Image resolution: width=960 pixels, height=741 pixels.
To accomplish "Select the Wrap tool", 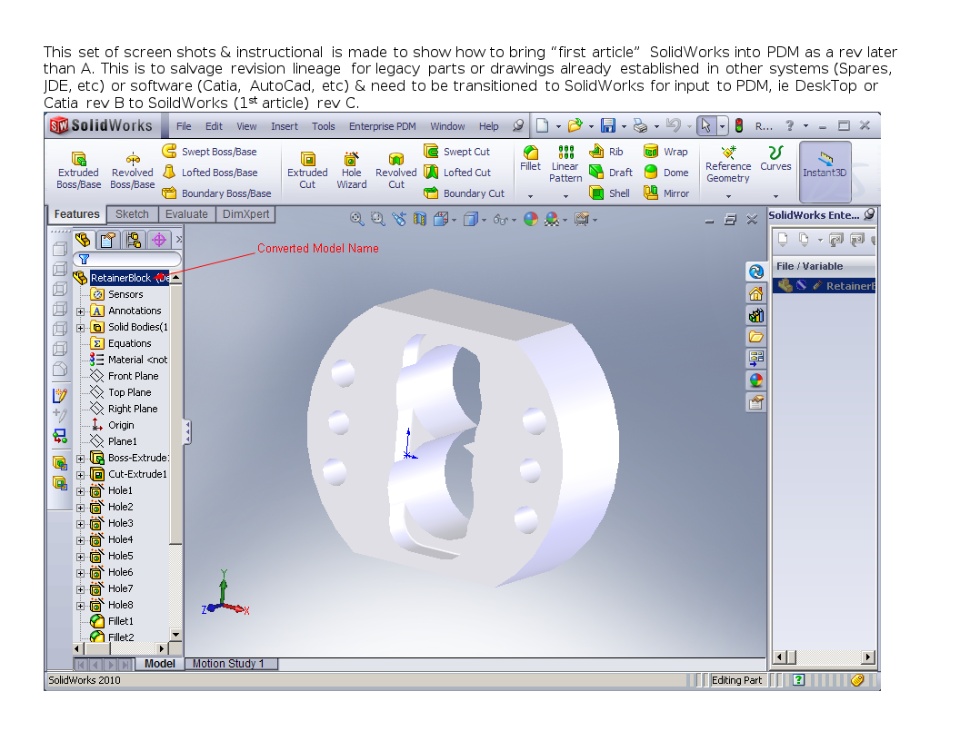I will [666, 151].
